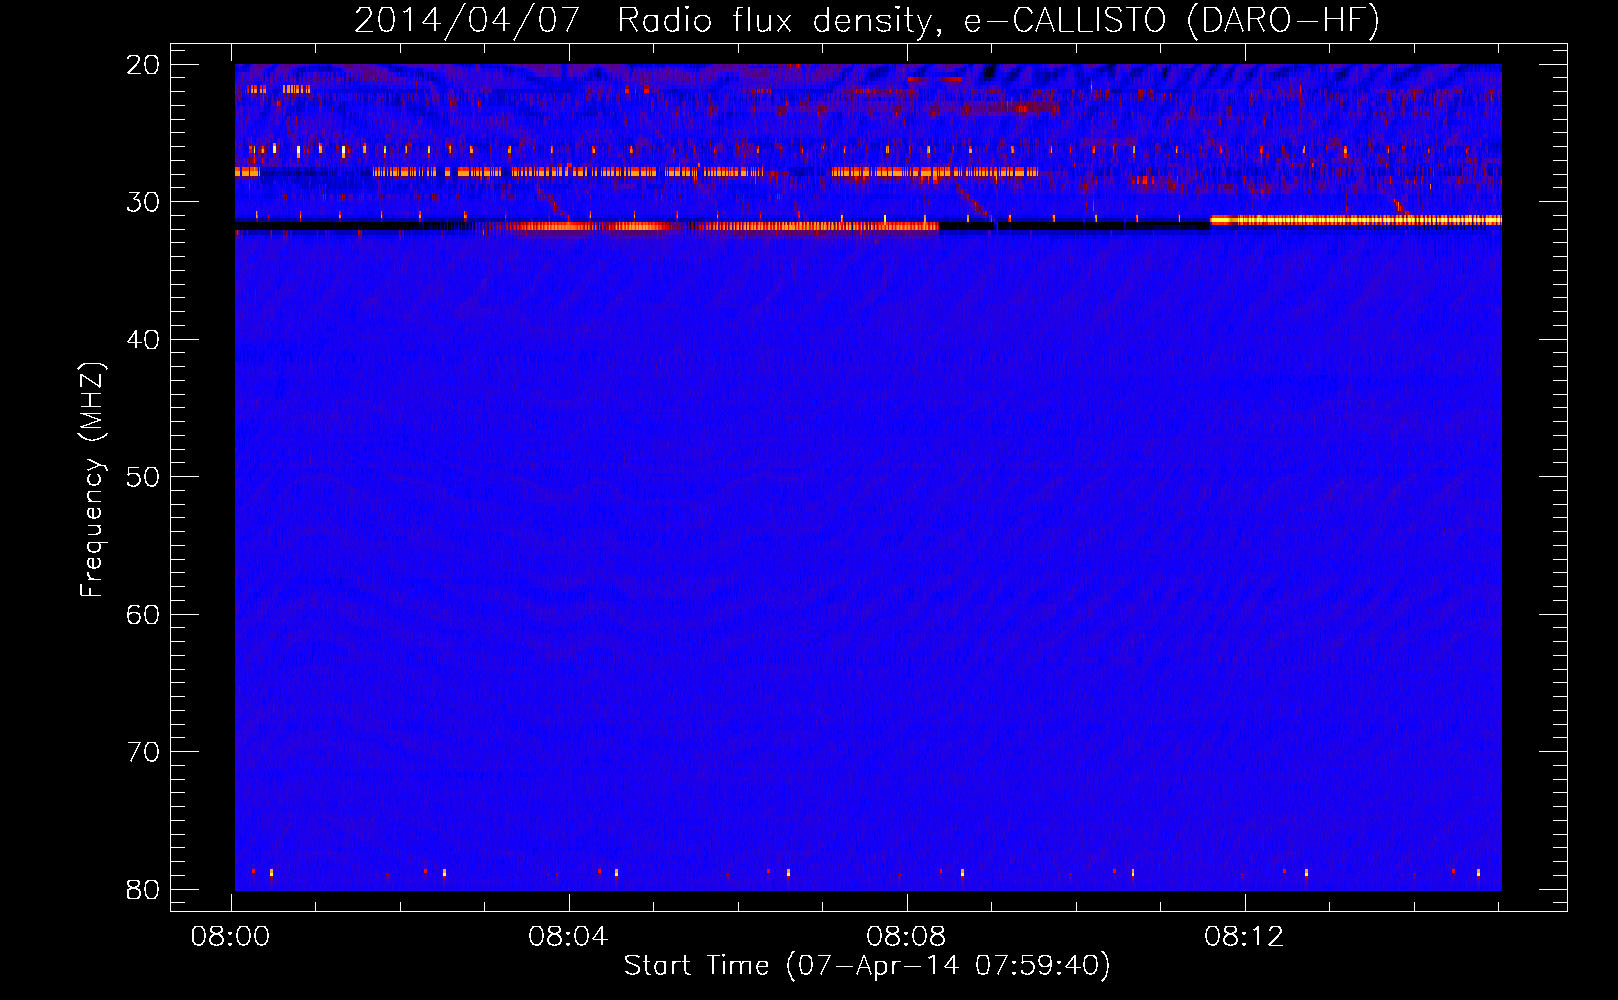Click the 08:00 time tick label

tap(231, 937)
